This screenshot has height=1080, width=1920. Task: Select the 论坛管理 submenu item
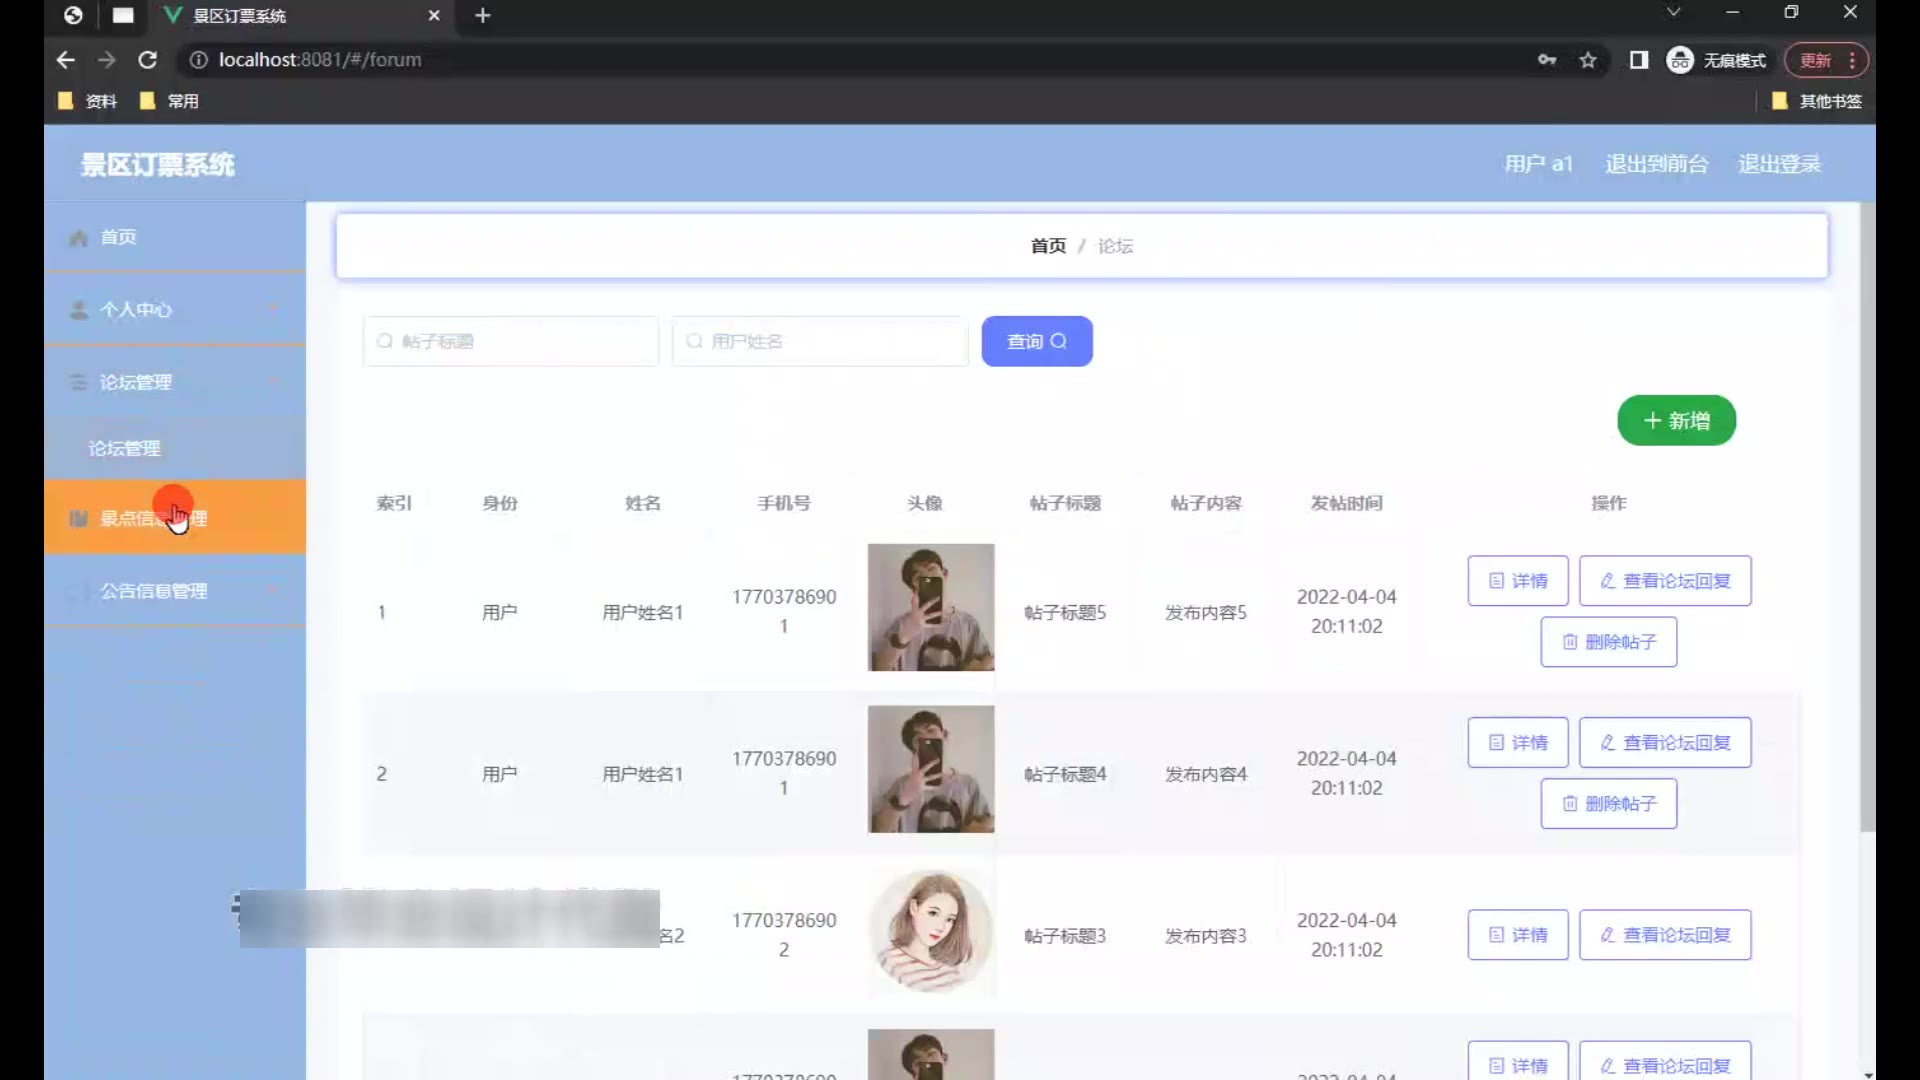point(125,448)
